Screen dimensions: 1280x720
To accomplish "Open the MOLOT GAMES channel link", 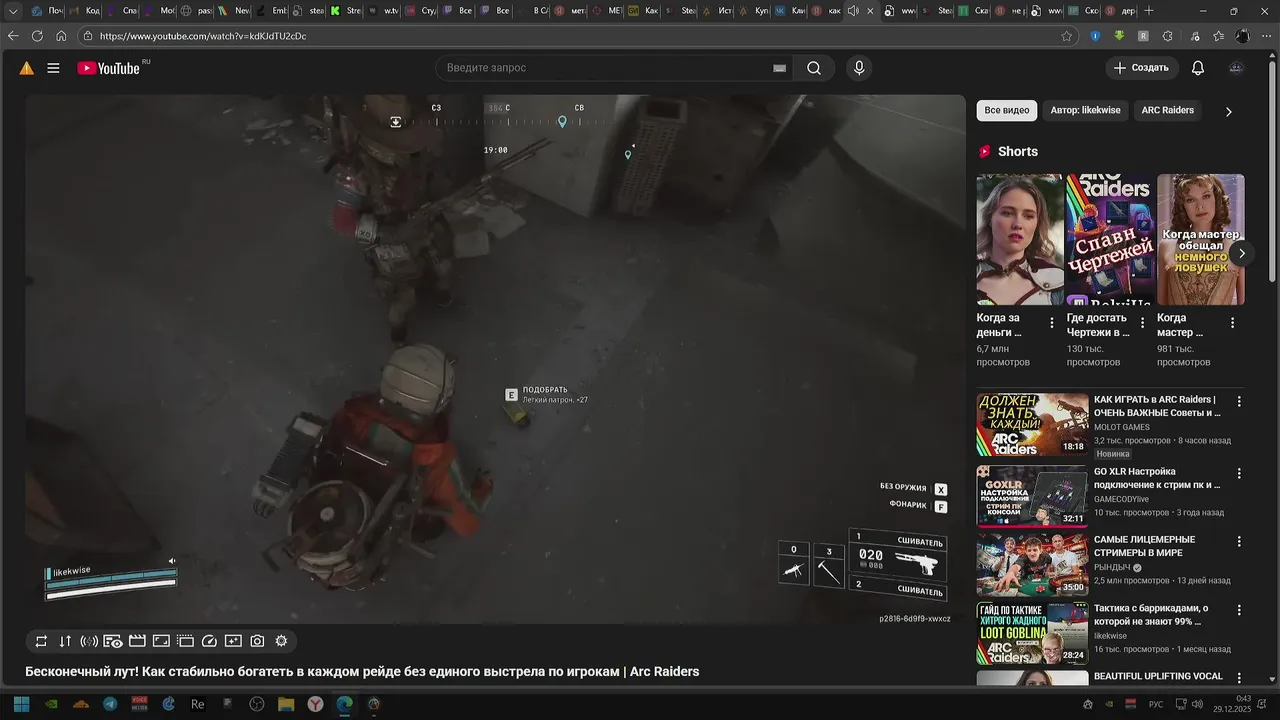I will [1122, 427].
